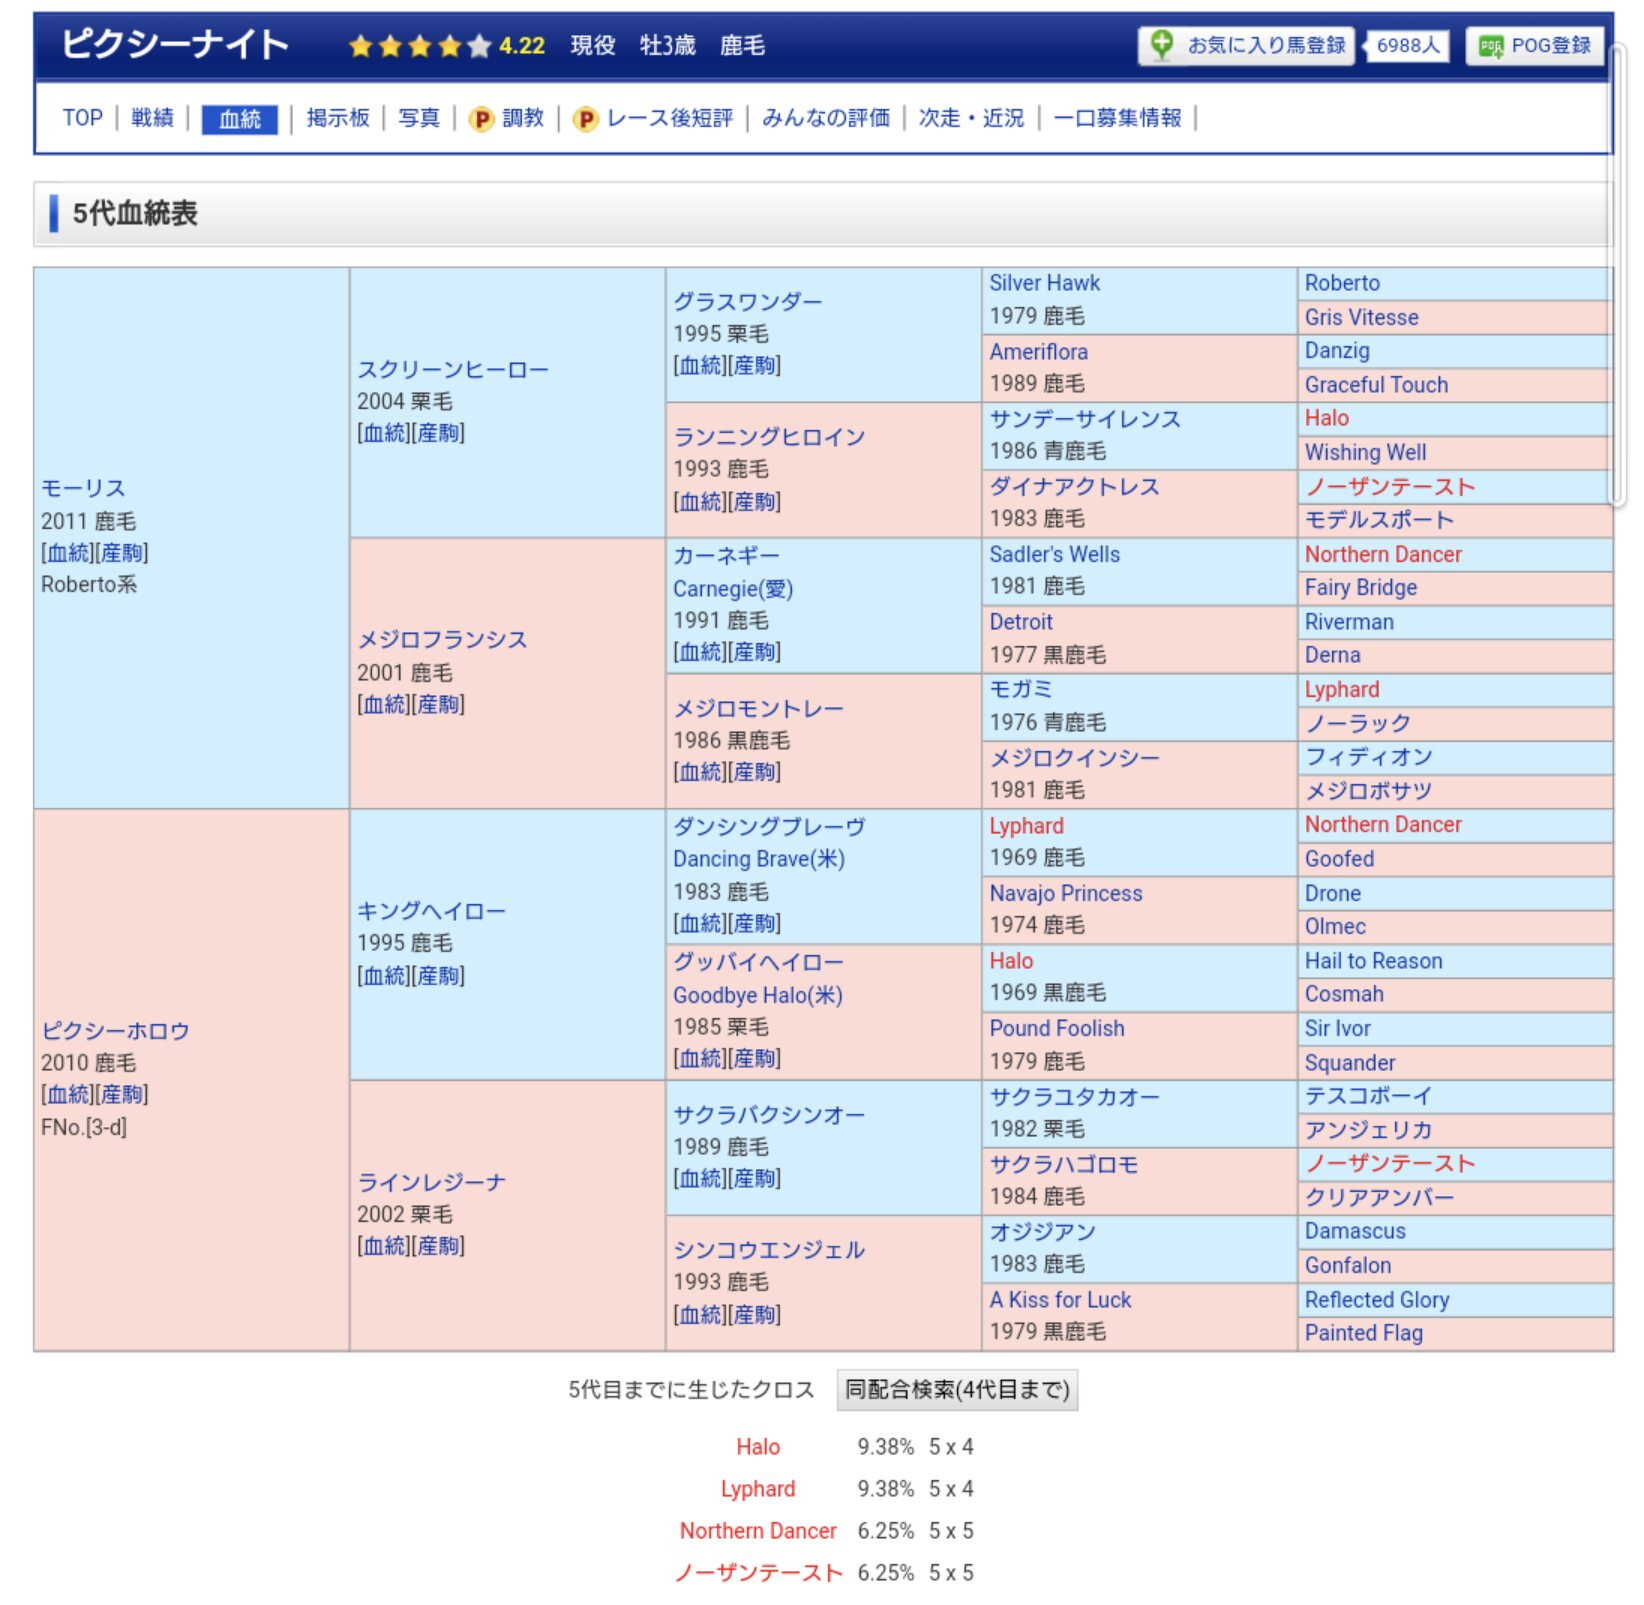1644x1605 pixels.
Task: Click the グッバイヘイロー link
Action: point(758,962)
